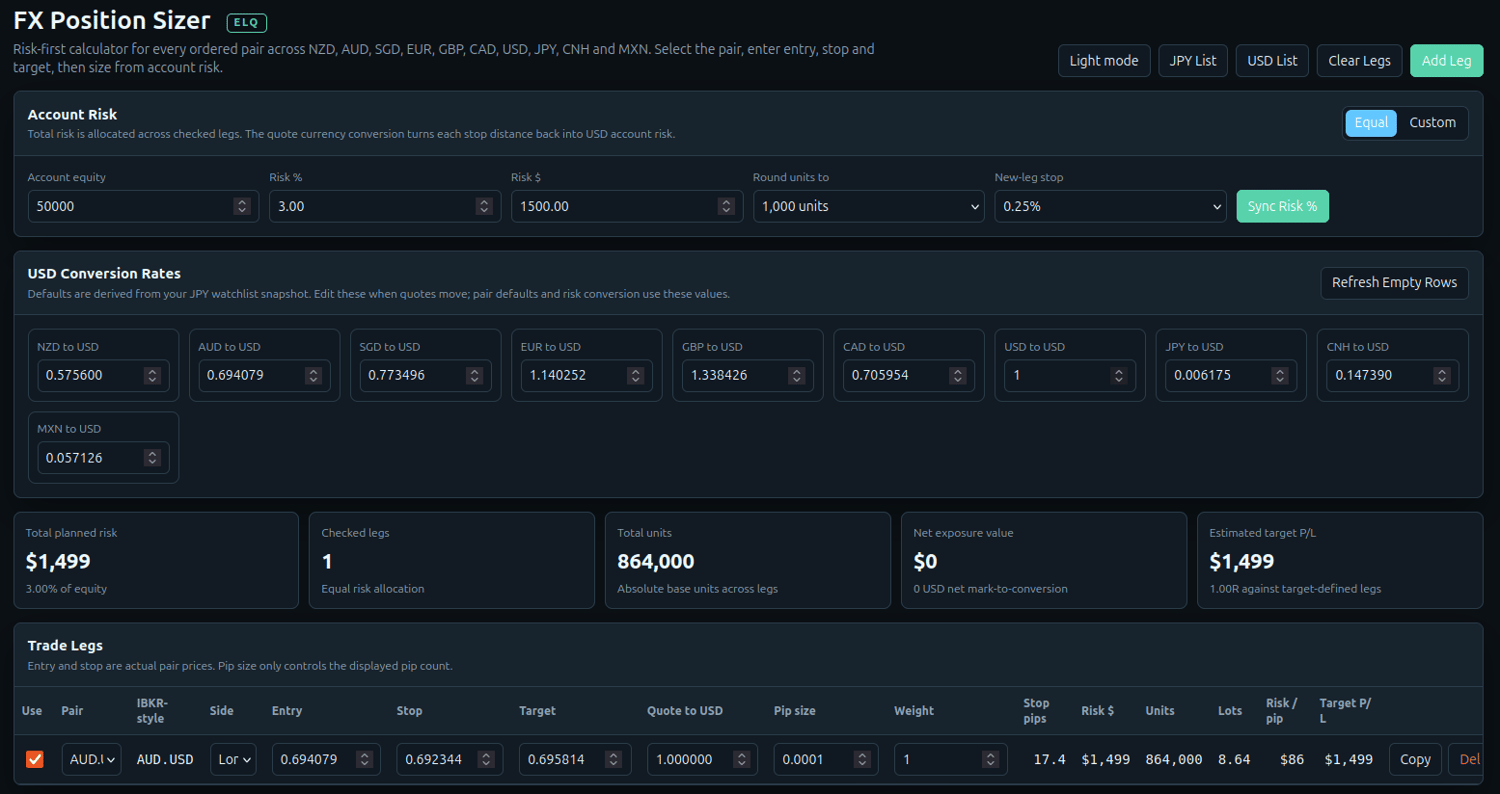Click the Account equity input field
Screen dimensions: 1500x794
tap(143, 206)
